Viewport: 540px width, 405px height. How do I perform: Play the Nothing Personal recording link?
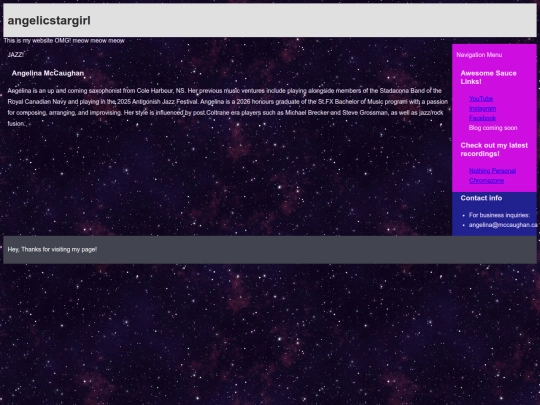[x=492, y=171]
